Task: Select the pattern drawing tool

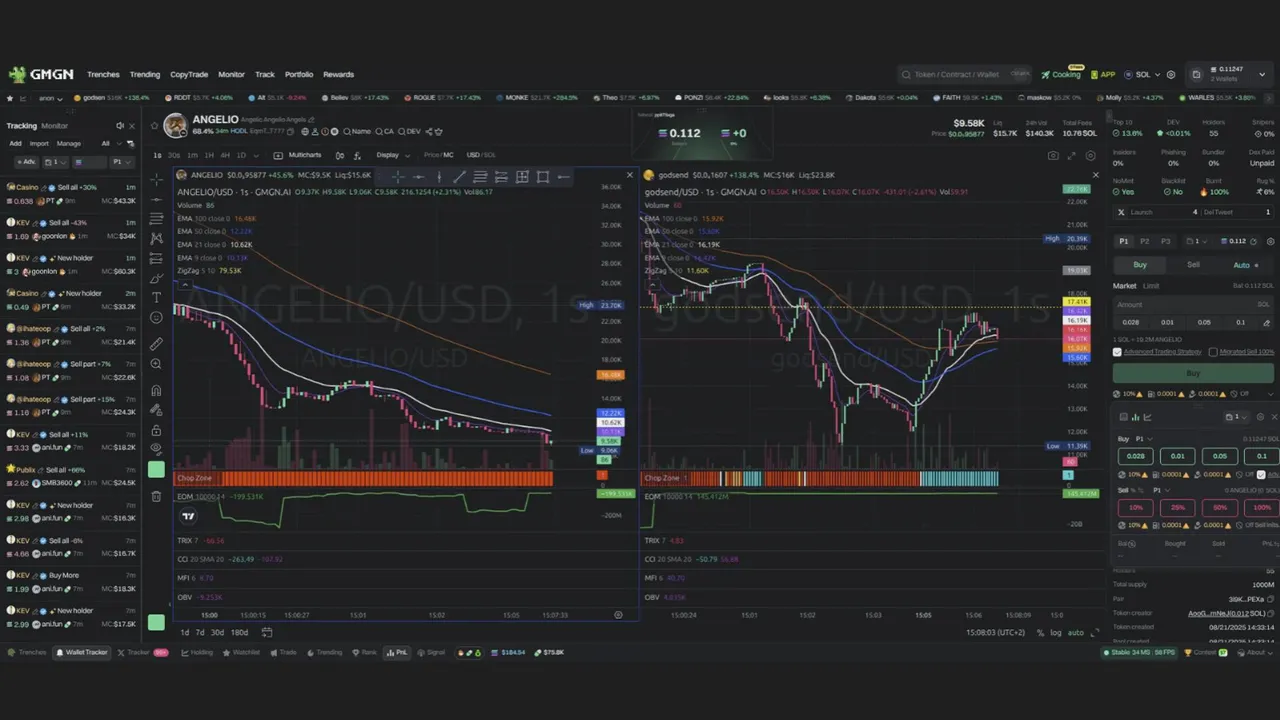Action: [x=156, y=238]
